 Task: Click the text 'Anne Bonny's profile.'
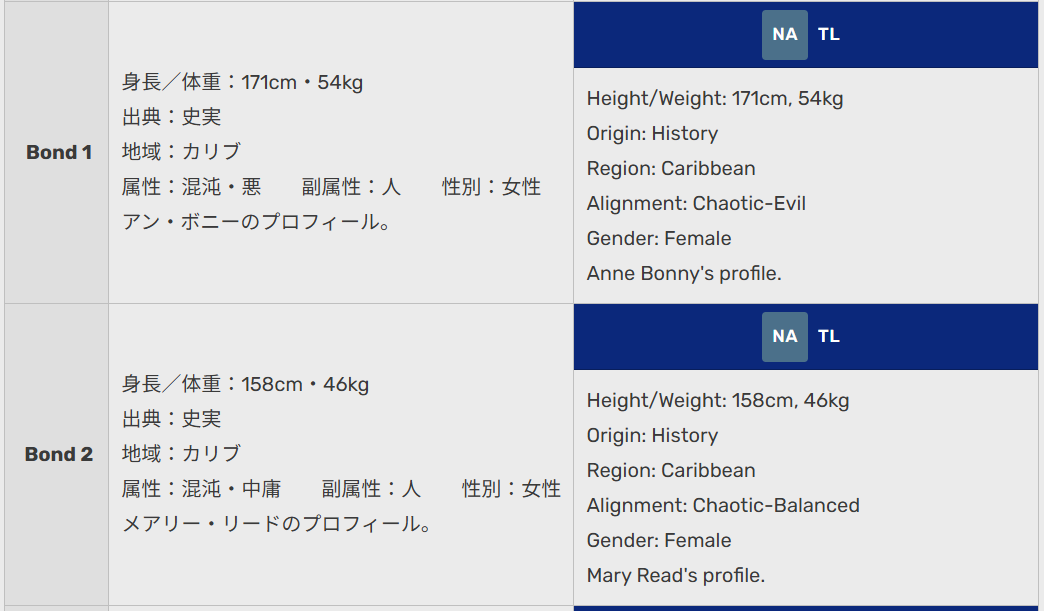(684, 274)
